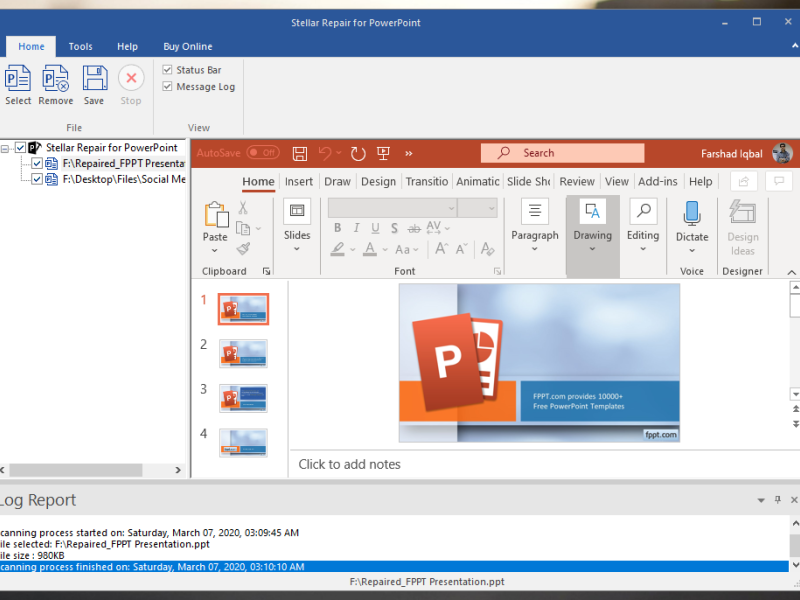Click the Redo/Repeat circular arrow icon

(358, 153)
